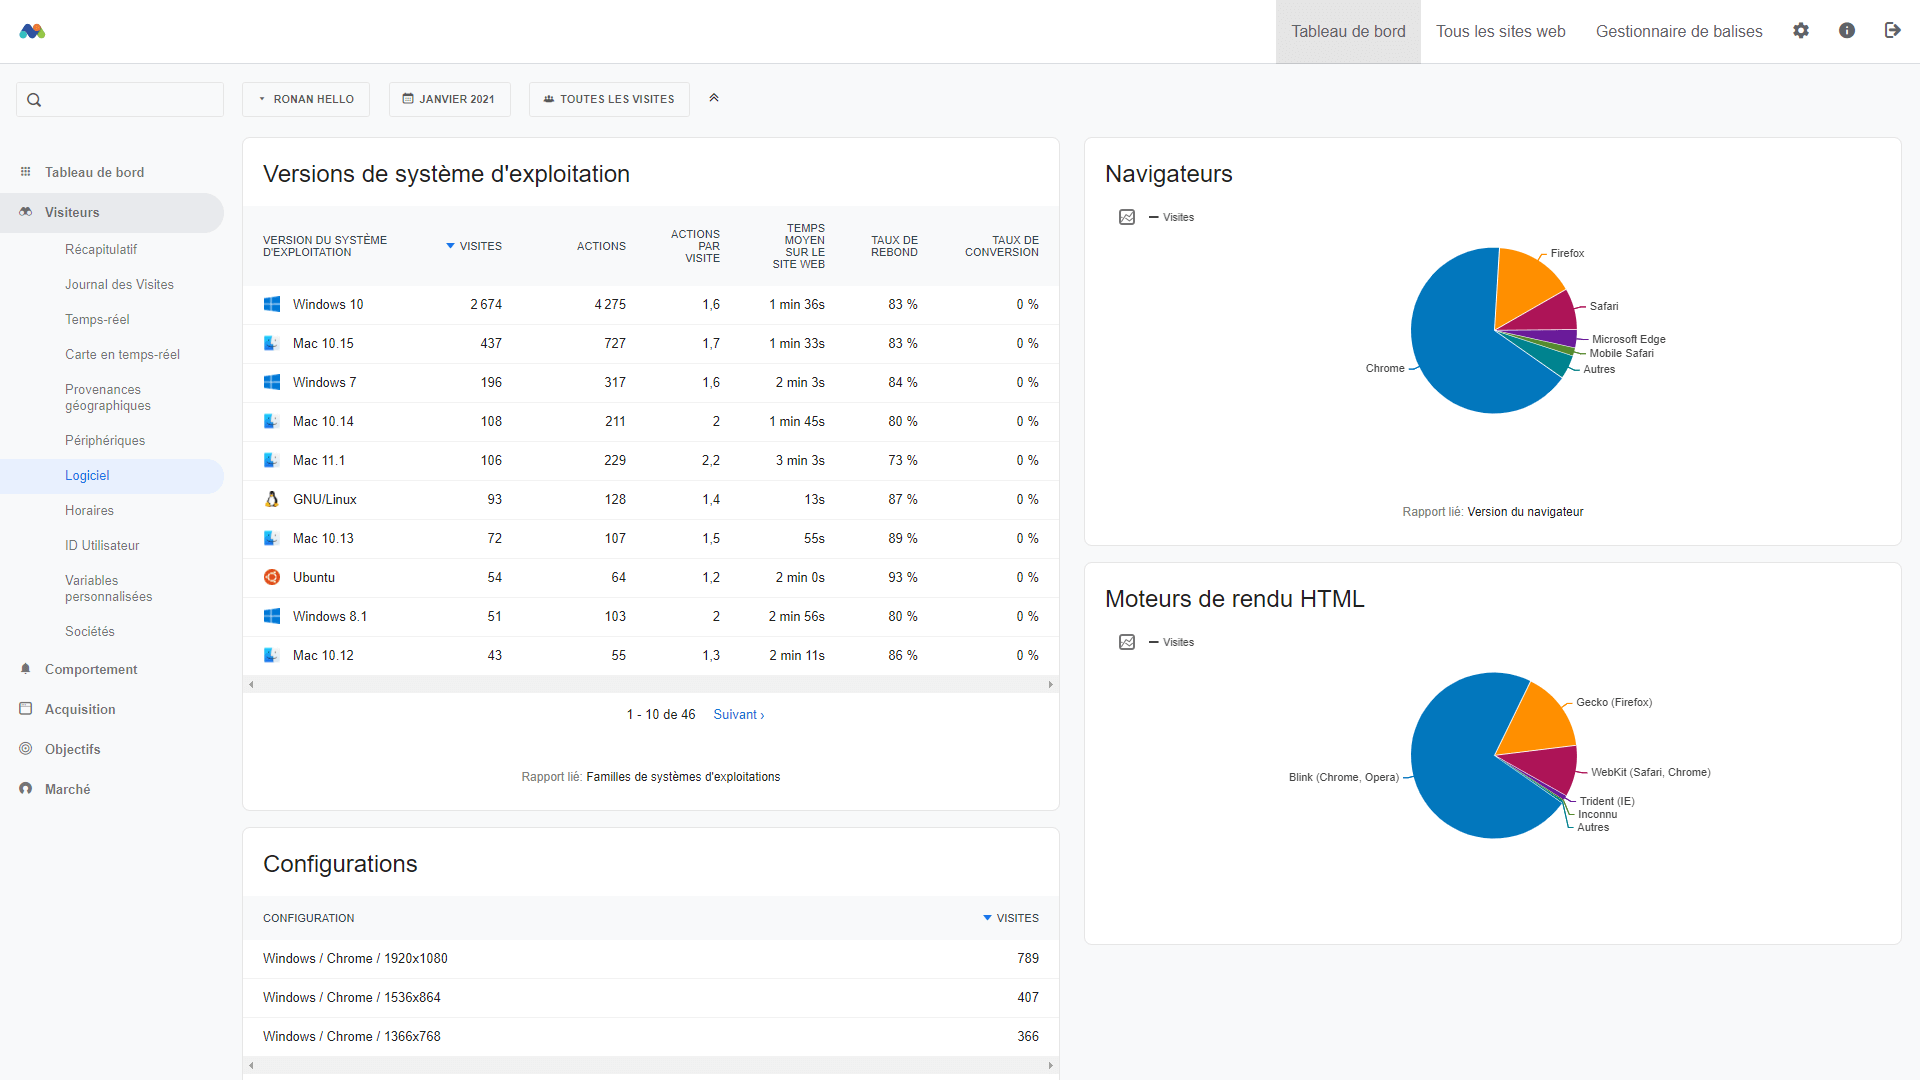Open the TOUTES LES VISITES segment selector
The image size is (1920, 1080).
tap(609, 99)
